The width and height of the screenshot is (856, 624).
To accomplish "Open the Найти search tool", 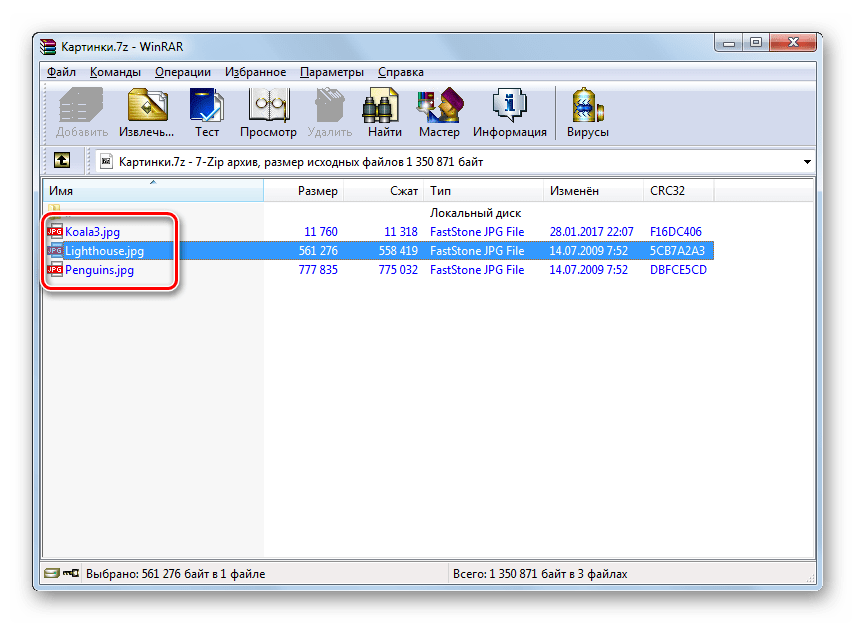I will 384,112.
